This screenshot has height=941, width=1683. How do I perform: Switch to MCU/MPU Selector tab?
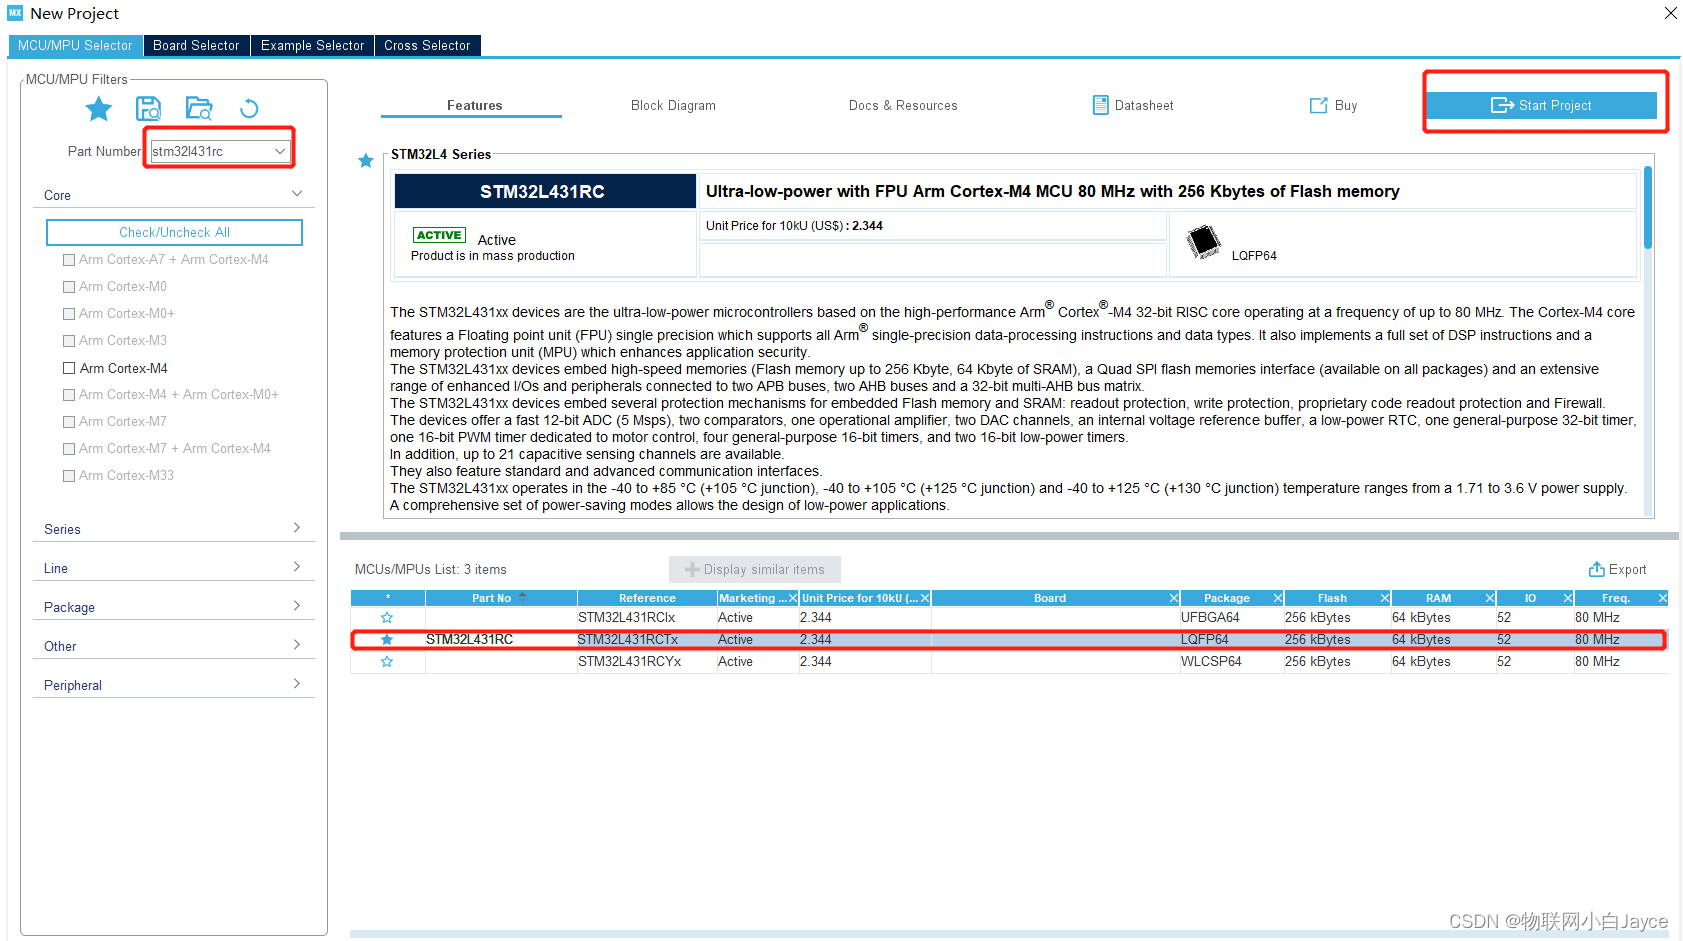(75, 46)
